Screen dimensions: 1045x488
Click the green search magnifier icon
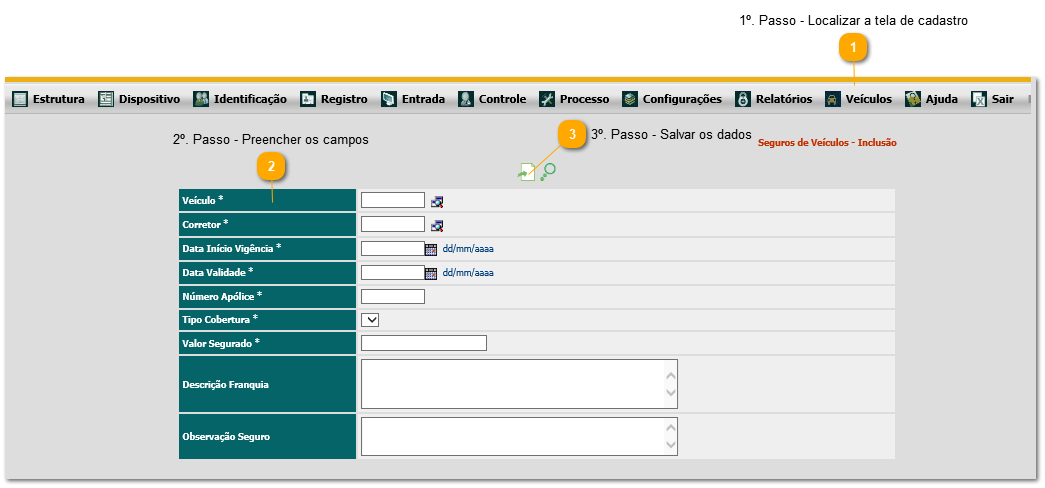pyautogui.click(x=548, y=171)
